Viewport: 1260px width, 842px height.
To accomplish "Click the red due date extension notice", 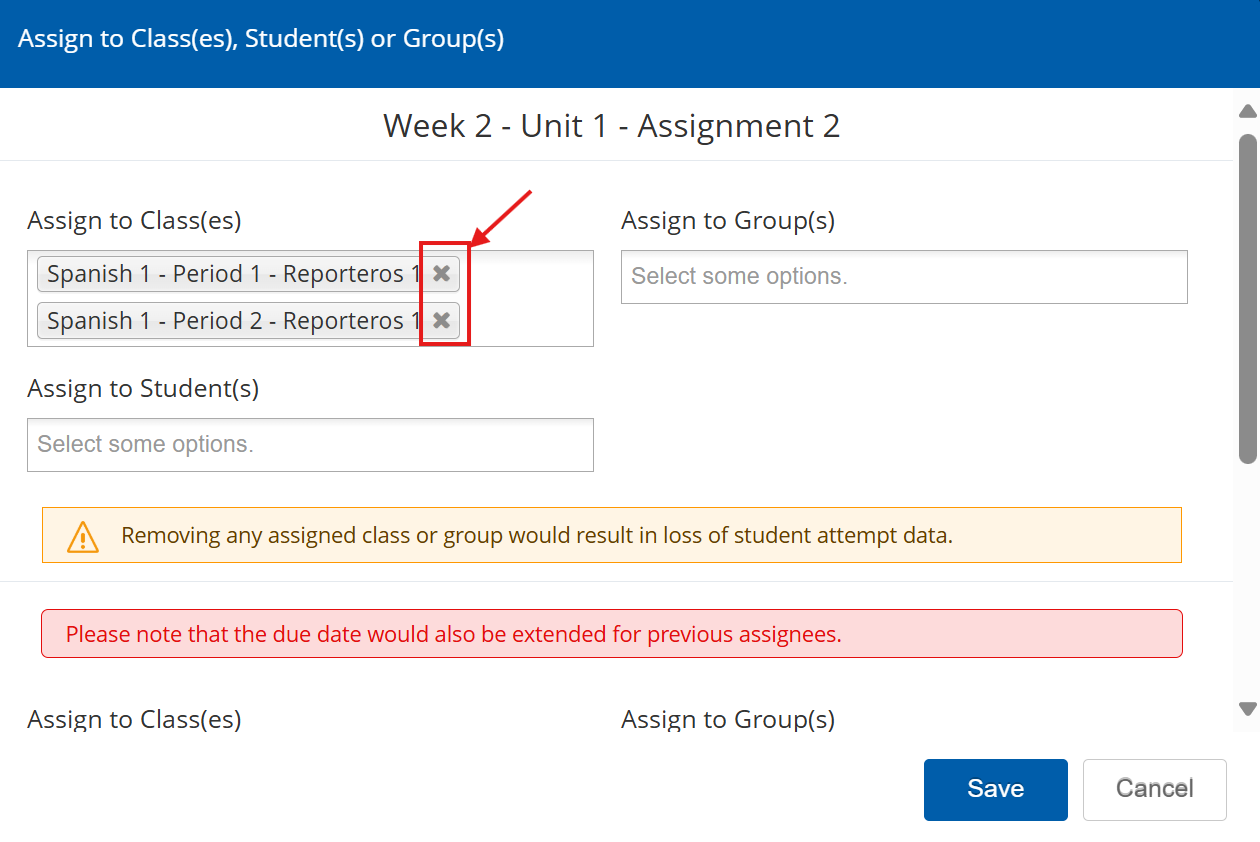I will (453, 634).
